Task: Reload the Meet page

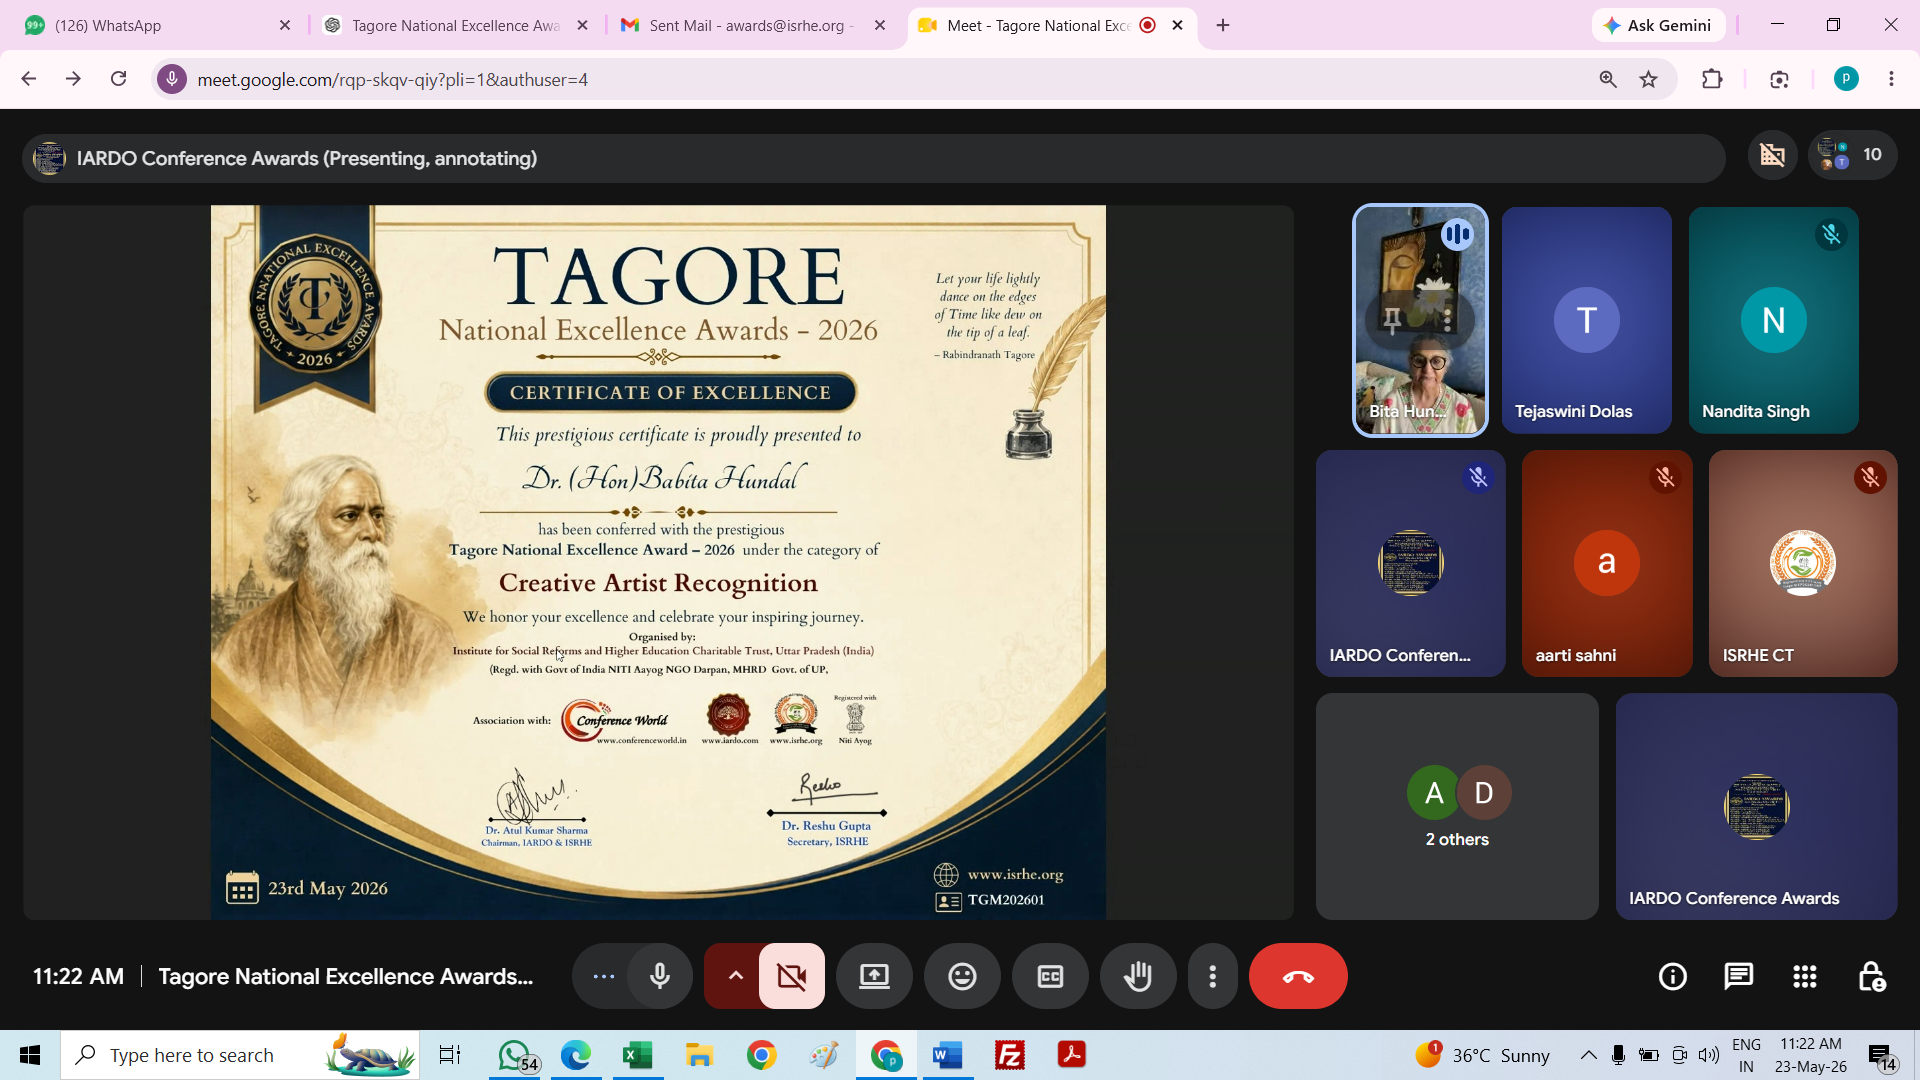Action: pyautogui.click(x=118, y=79)
